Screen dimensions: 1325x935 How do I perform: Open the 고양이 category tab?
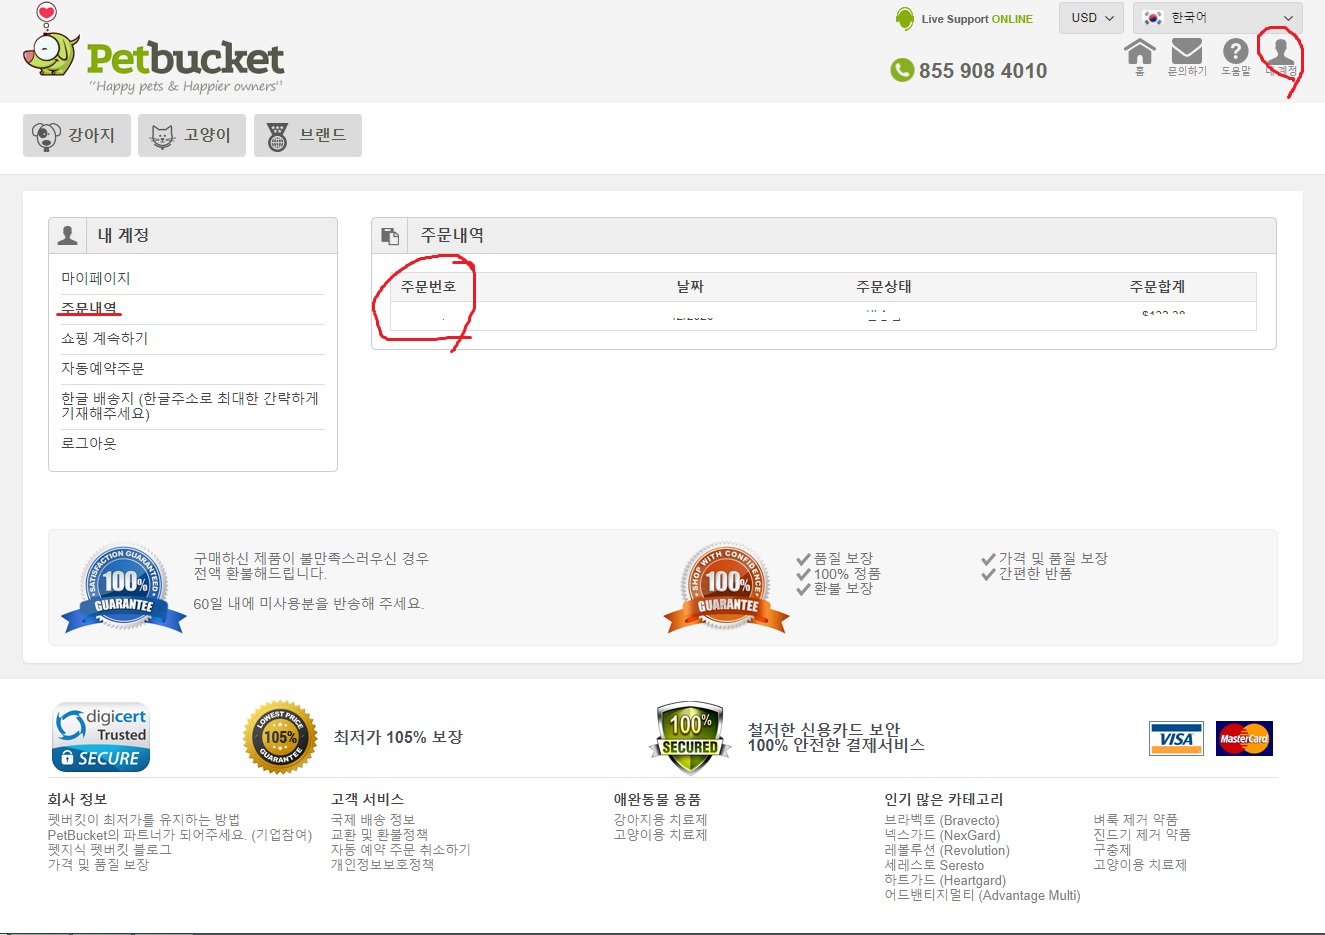coord(192,135)
